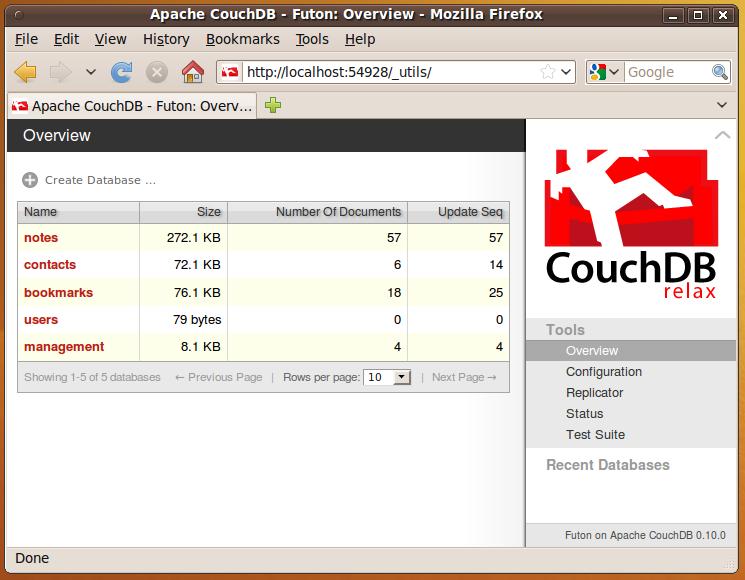Screen dimensions: 745x580
Task: Click the Stop loading icon
Action: coord(157,72)
